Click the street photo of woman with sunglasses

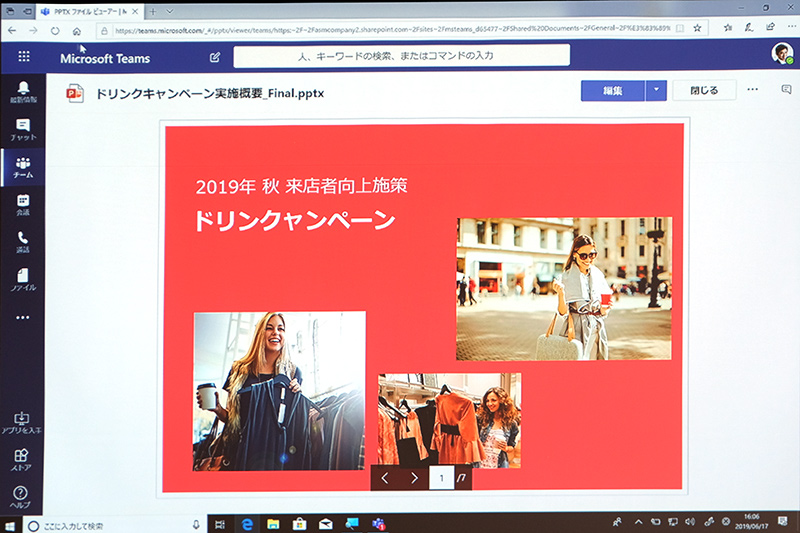pyautogui.click(x=564, y=289)
